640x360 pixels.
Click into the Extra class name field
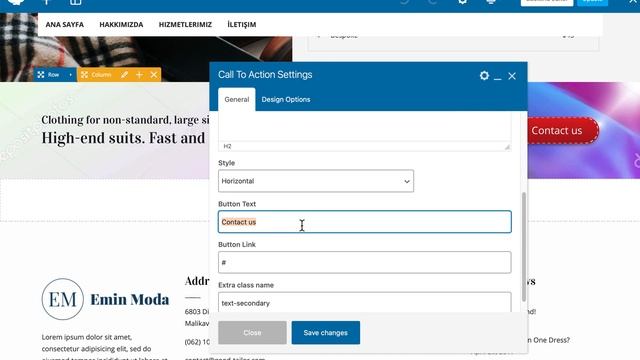pos(364,302)
